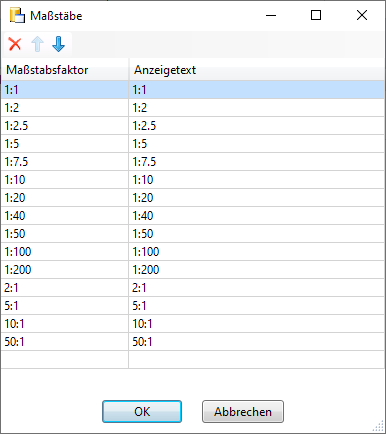386x434 pixels.
Task: Click the 1:1 Anzeigetext cell
Action: (x=256, y=90)
